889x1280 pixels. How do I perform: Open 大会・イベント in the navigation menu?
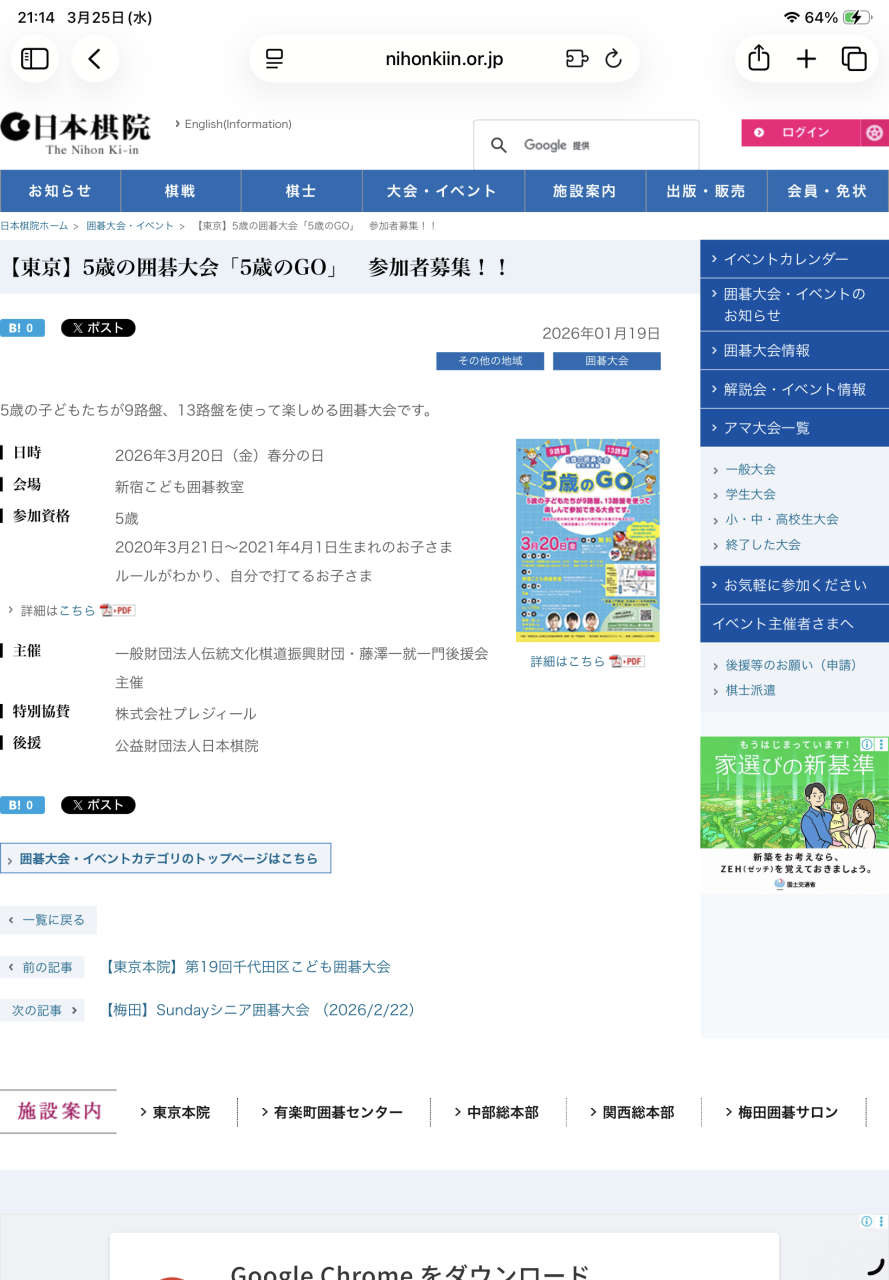pyautogui.click(x=443, y=190)
